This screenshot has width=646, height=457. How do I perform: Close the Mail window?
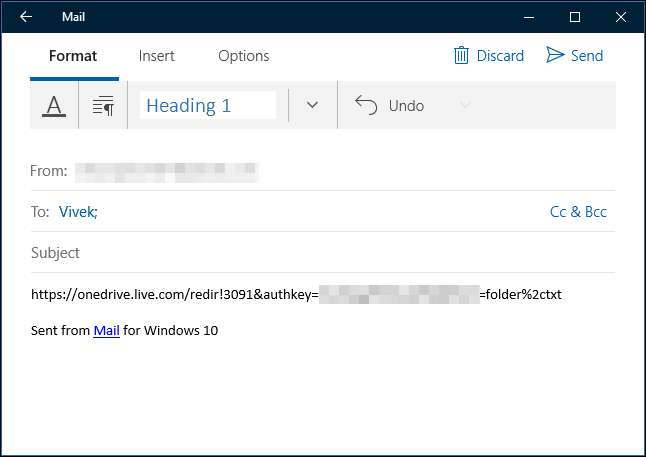tap(621, 17)
